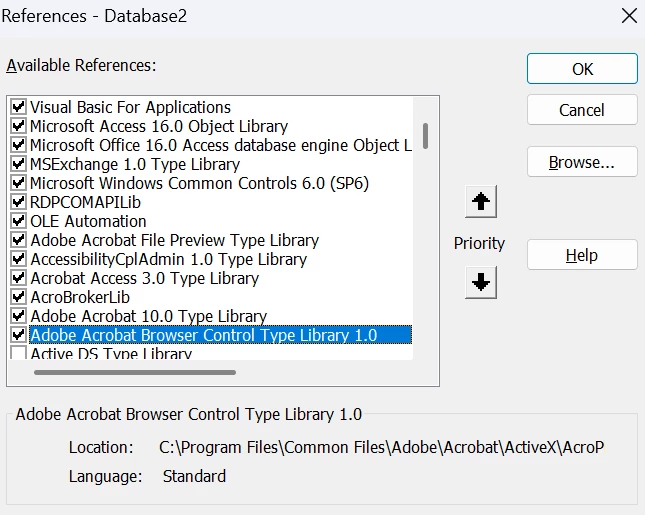The height and width of the screenshot is (515, 645).
Task: Uncheck the Microsoft Windows Common Controls 6.0 checkbox
Action: click(x=19, y=183)
